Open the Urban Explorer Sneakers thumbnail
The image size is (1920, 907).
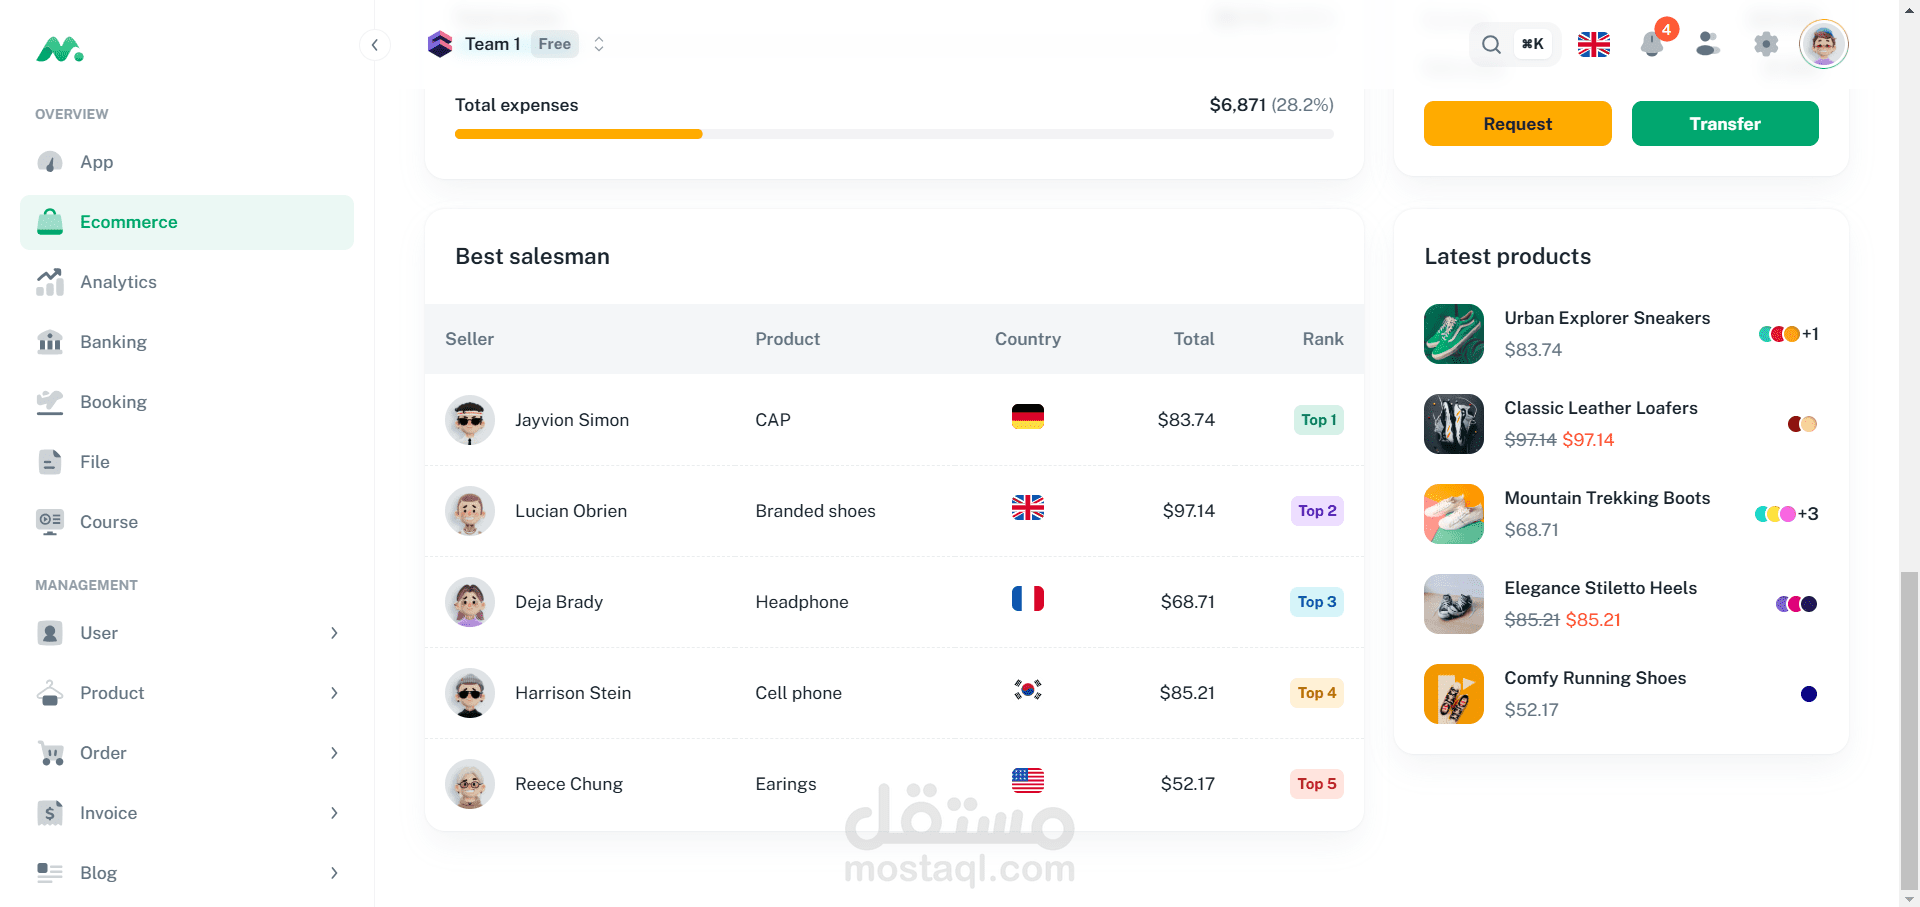[x=1453, y=334]
